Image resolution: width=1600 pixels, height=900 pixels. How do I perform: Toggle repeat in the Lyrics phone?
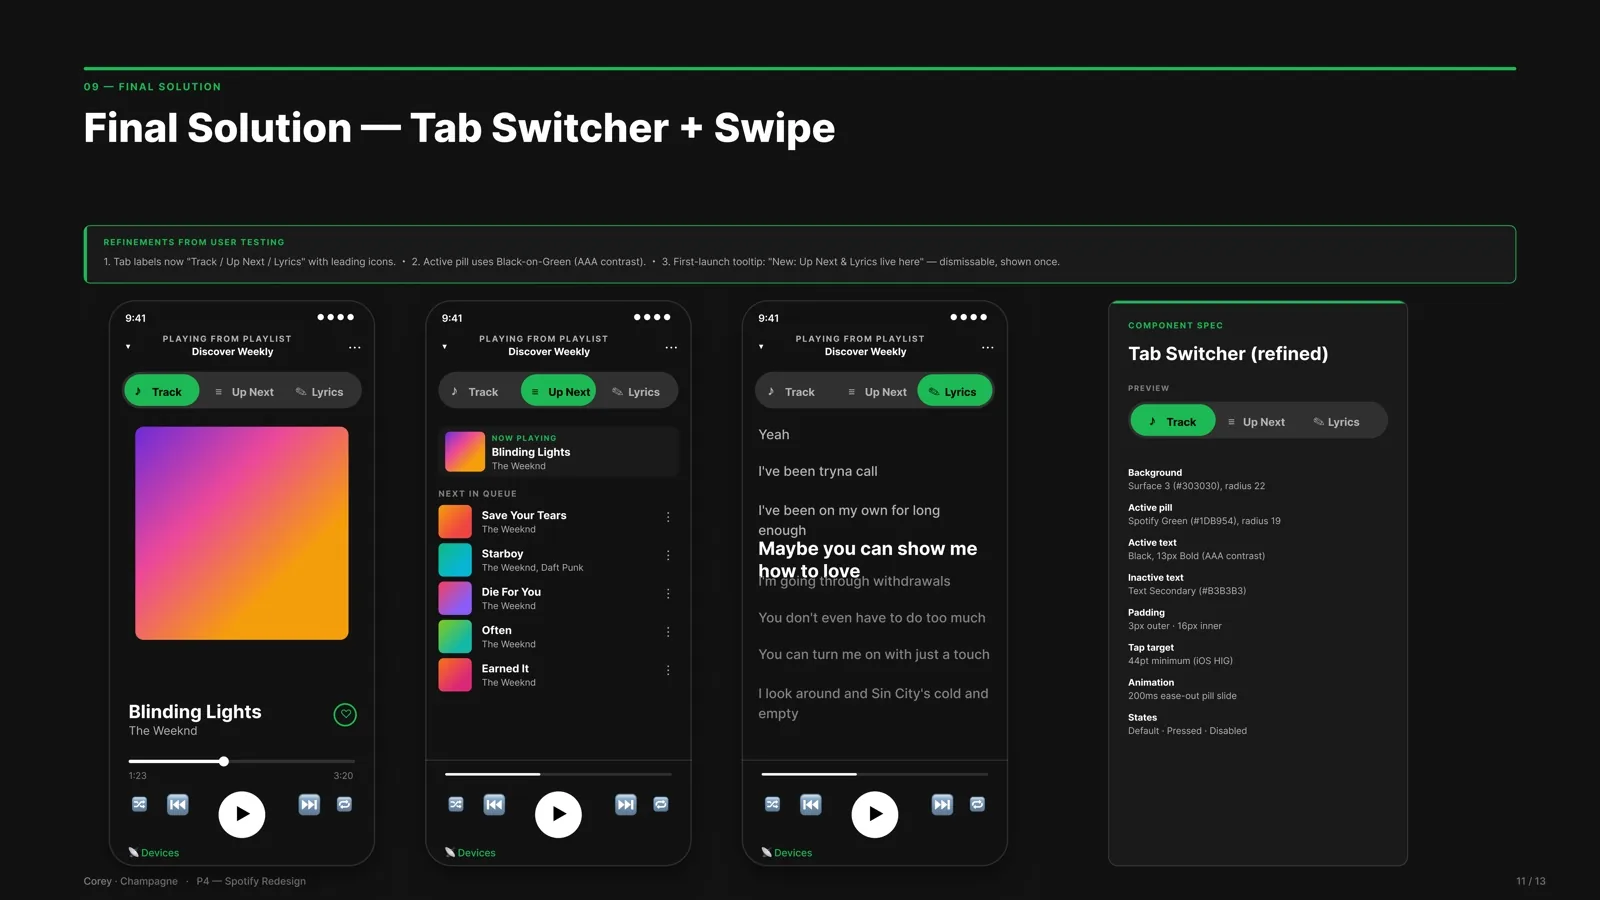[977, 804]
